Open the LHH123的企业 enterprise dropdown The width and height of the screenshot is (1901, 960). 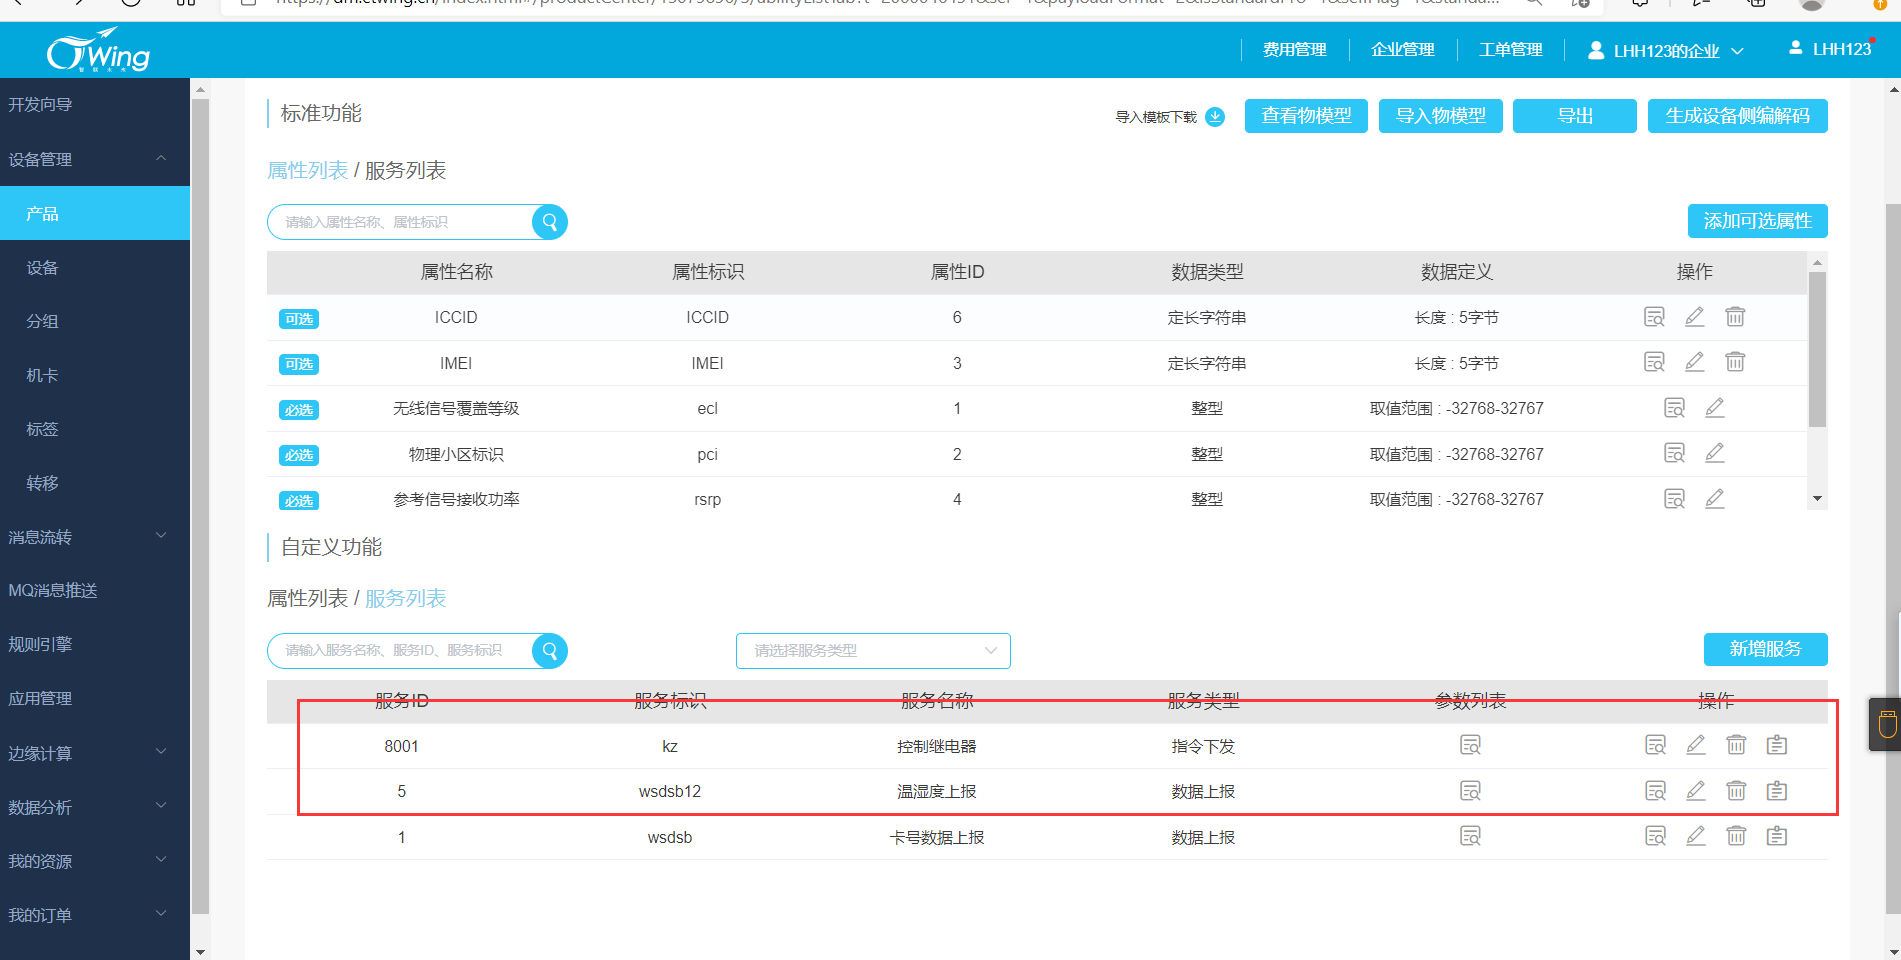[1666, 50]
